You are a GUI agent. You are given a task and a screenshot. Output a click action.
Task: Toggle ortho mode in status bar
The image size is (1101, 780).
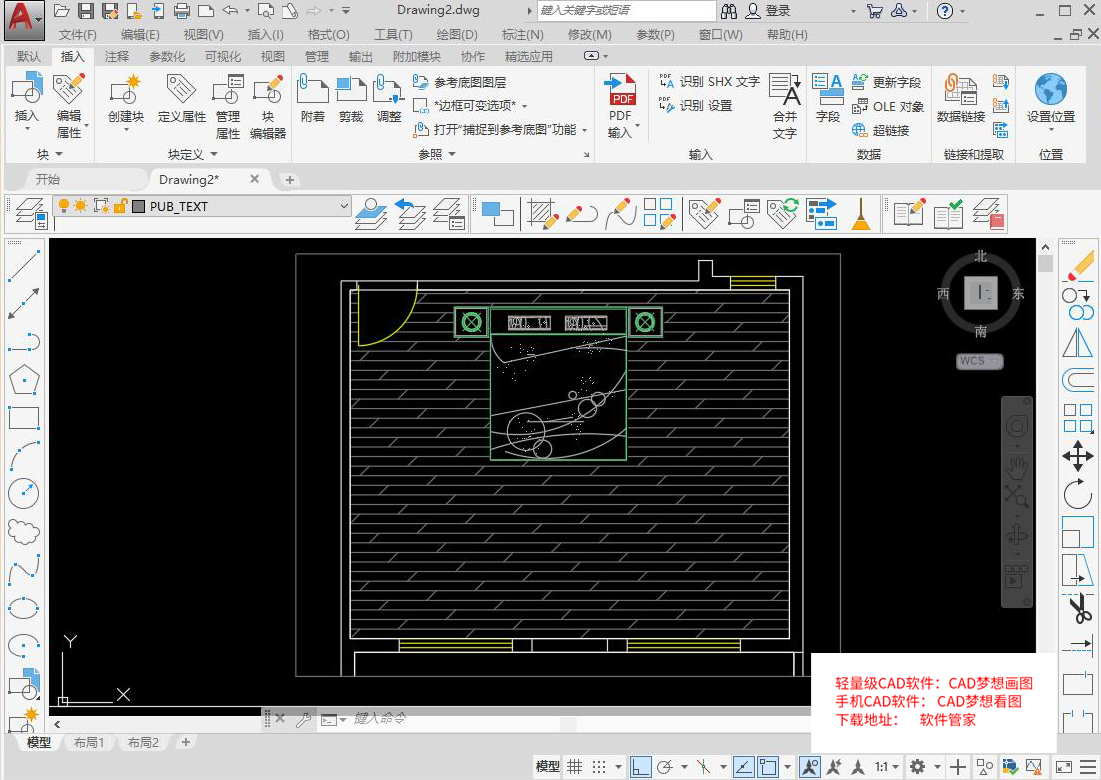coord(640,767)
